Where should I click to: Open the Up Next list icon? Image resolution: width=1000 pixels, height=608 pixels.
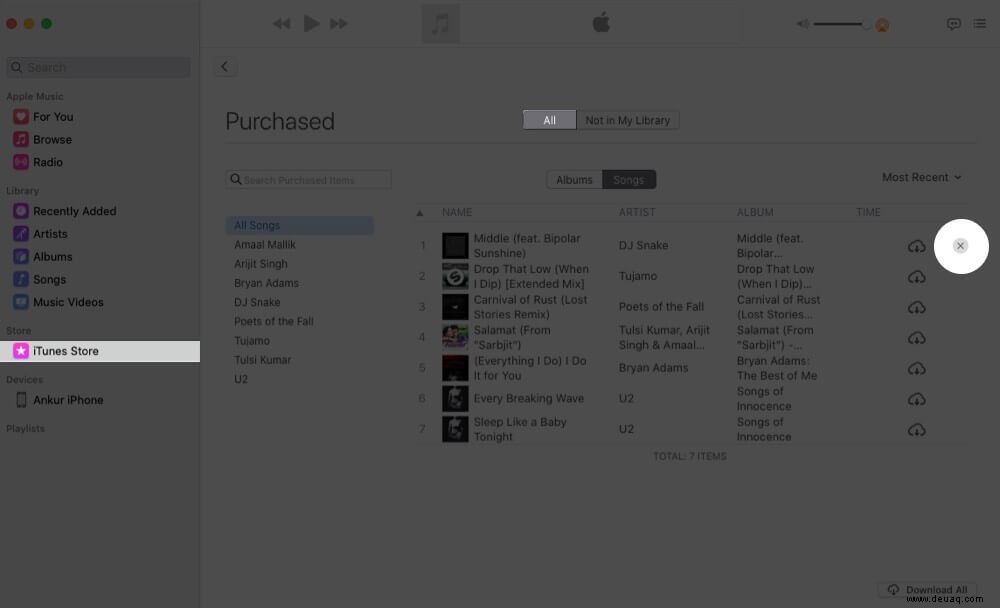click(980, 24)
